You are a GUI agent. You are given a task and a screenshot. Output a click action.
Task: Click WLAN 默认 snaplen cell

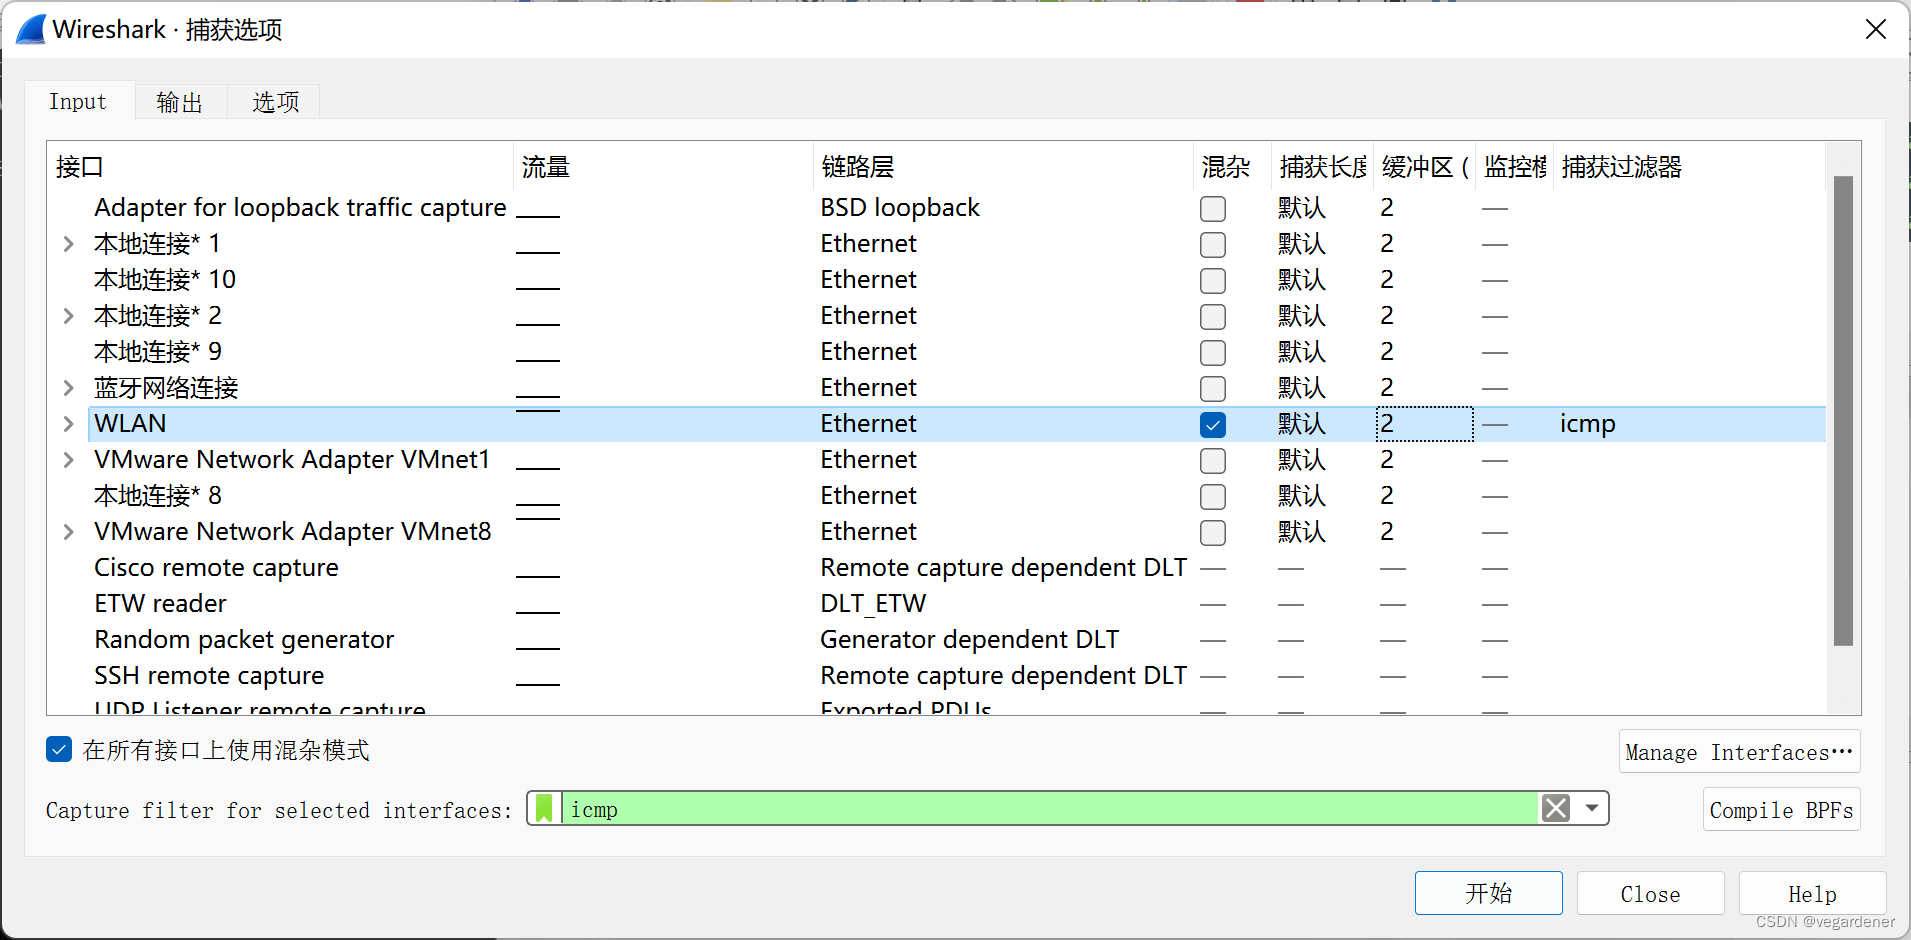pyautogui.click(x=1302, y=424)
